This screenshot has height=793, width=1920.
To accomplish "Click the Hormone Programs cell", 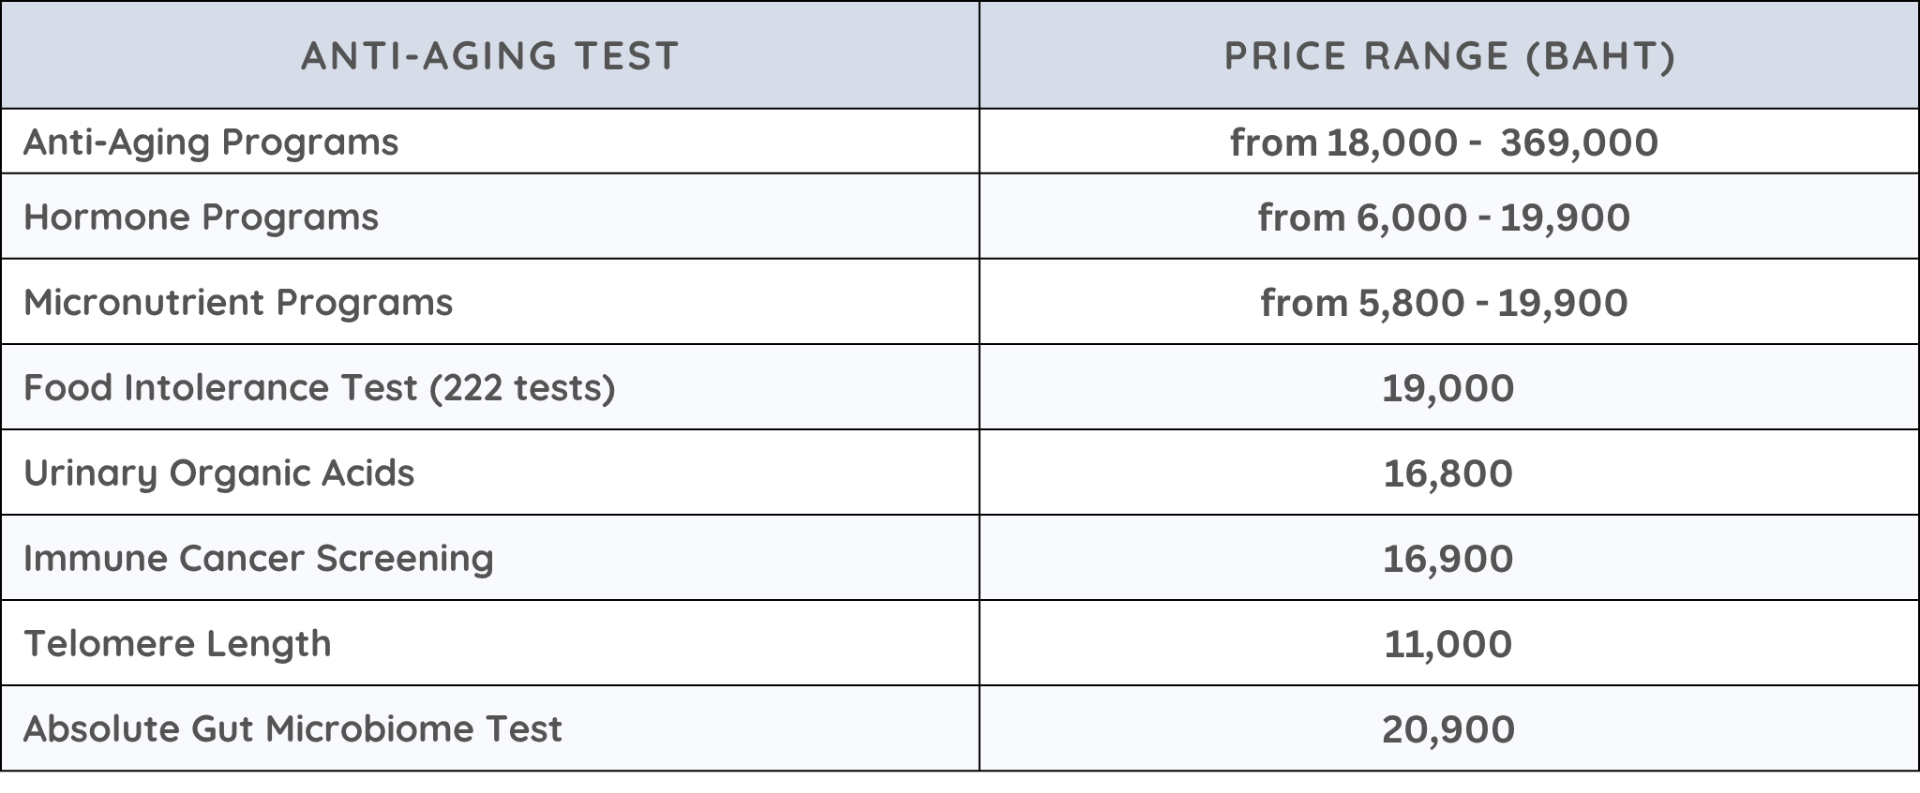I will click(x=201, y=217).
